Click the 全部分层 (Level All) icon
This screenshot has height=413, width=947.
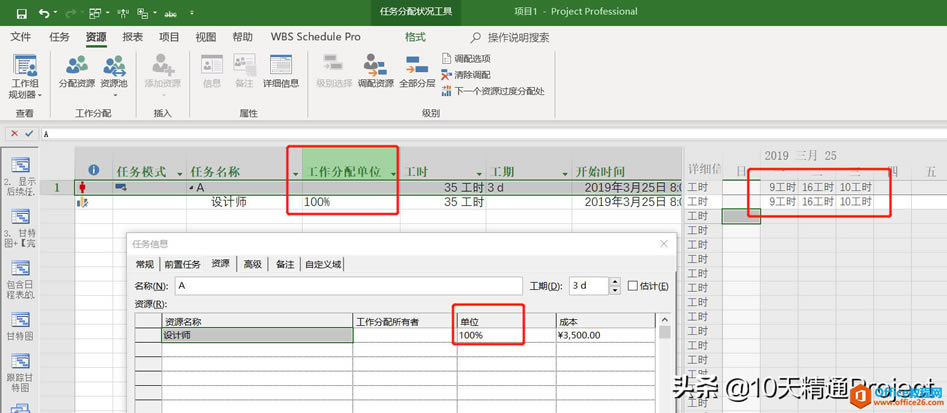click(x=417, y=72)
